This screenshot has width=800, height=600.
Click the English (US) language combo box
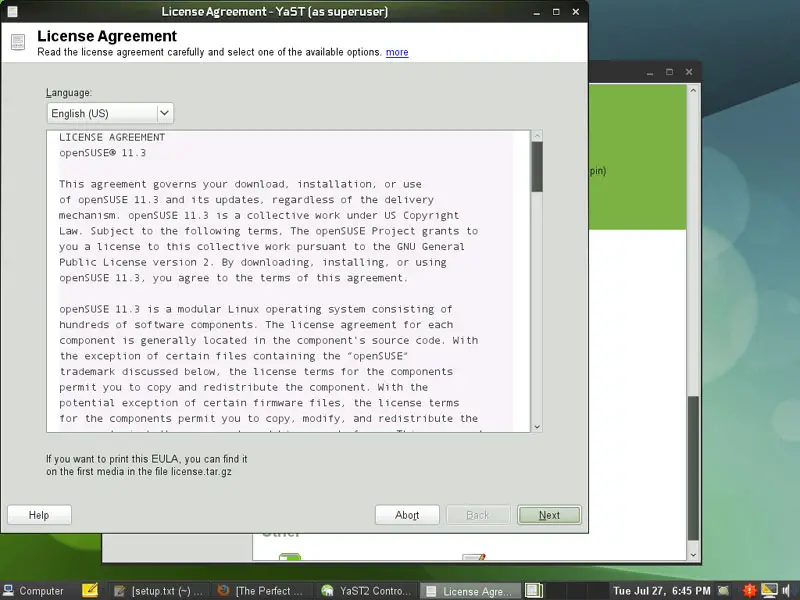[110, 113]
